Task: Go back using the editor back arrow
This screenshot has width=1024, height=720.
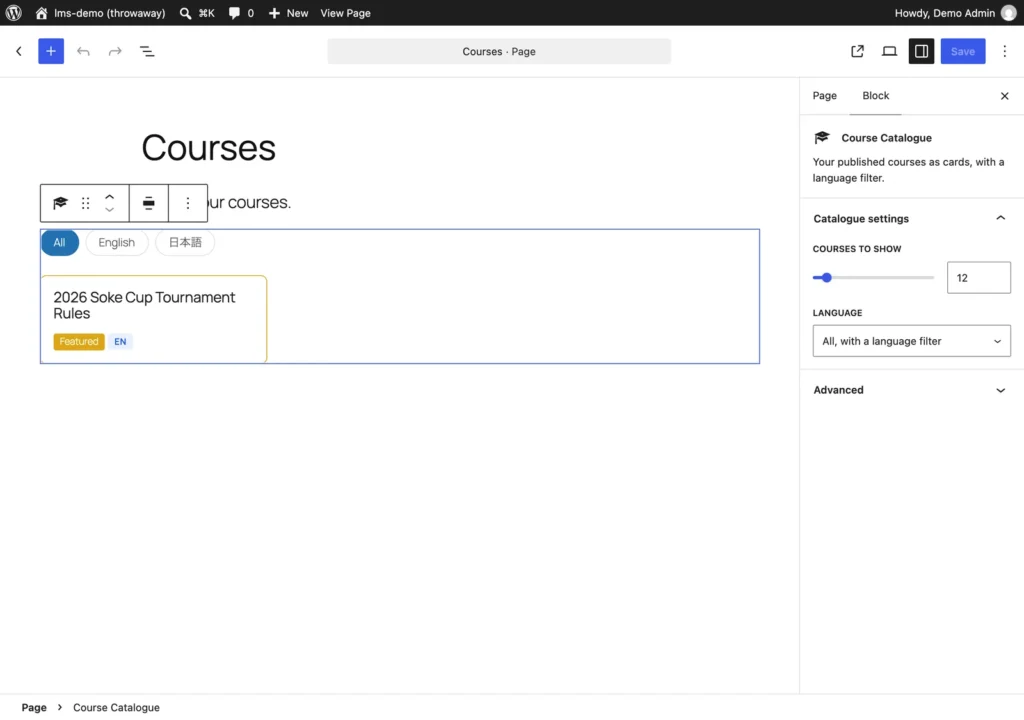Action: pos(19,51)
